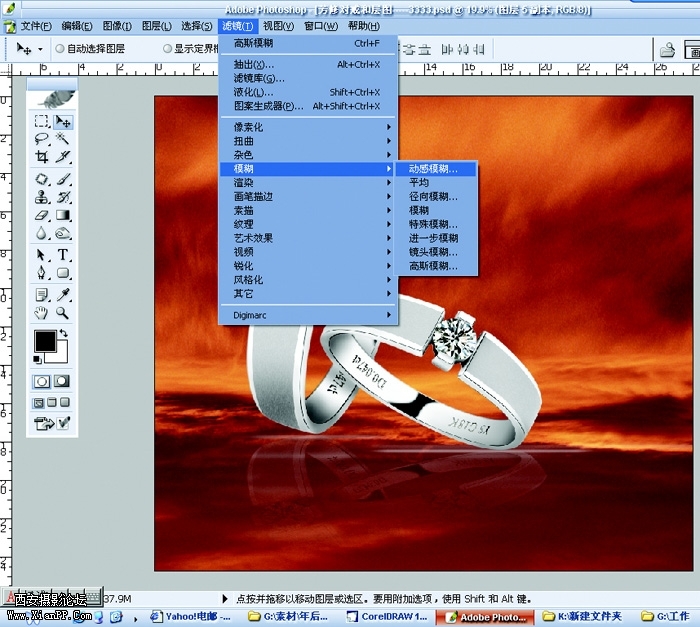This screenshot has height=627, width=700.
Task: Select the Crop tool
Action: click(42, 156)
